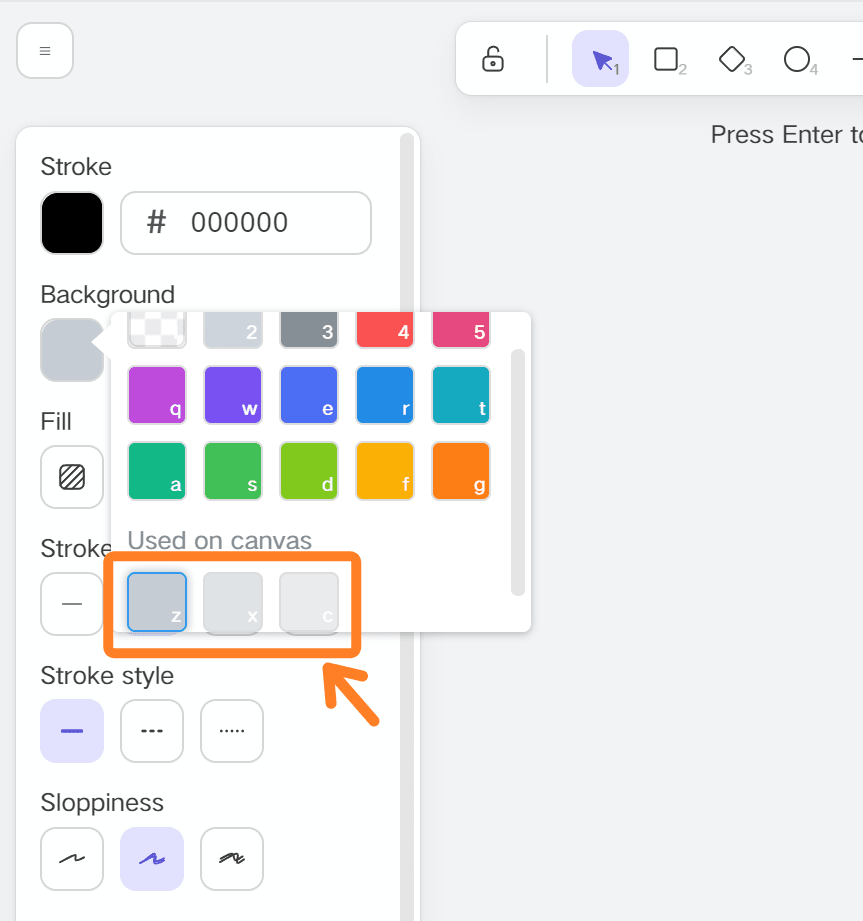The height and width of the screenshot is (921, 863).
Task: Click the hachure Fill style icon
Action: click(71, 477)
